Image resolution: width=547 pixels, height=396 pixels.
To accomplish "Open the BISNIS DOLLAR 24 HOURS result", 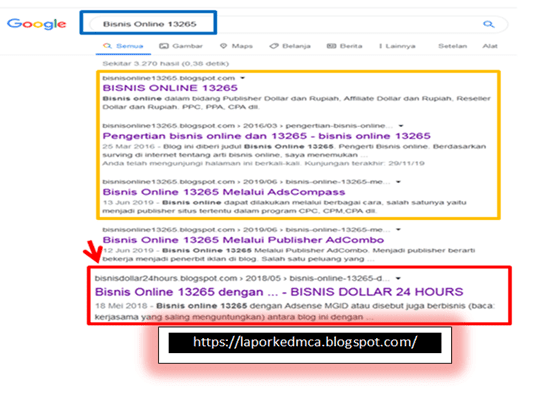I will click(x=279, y=292).
